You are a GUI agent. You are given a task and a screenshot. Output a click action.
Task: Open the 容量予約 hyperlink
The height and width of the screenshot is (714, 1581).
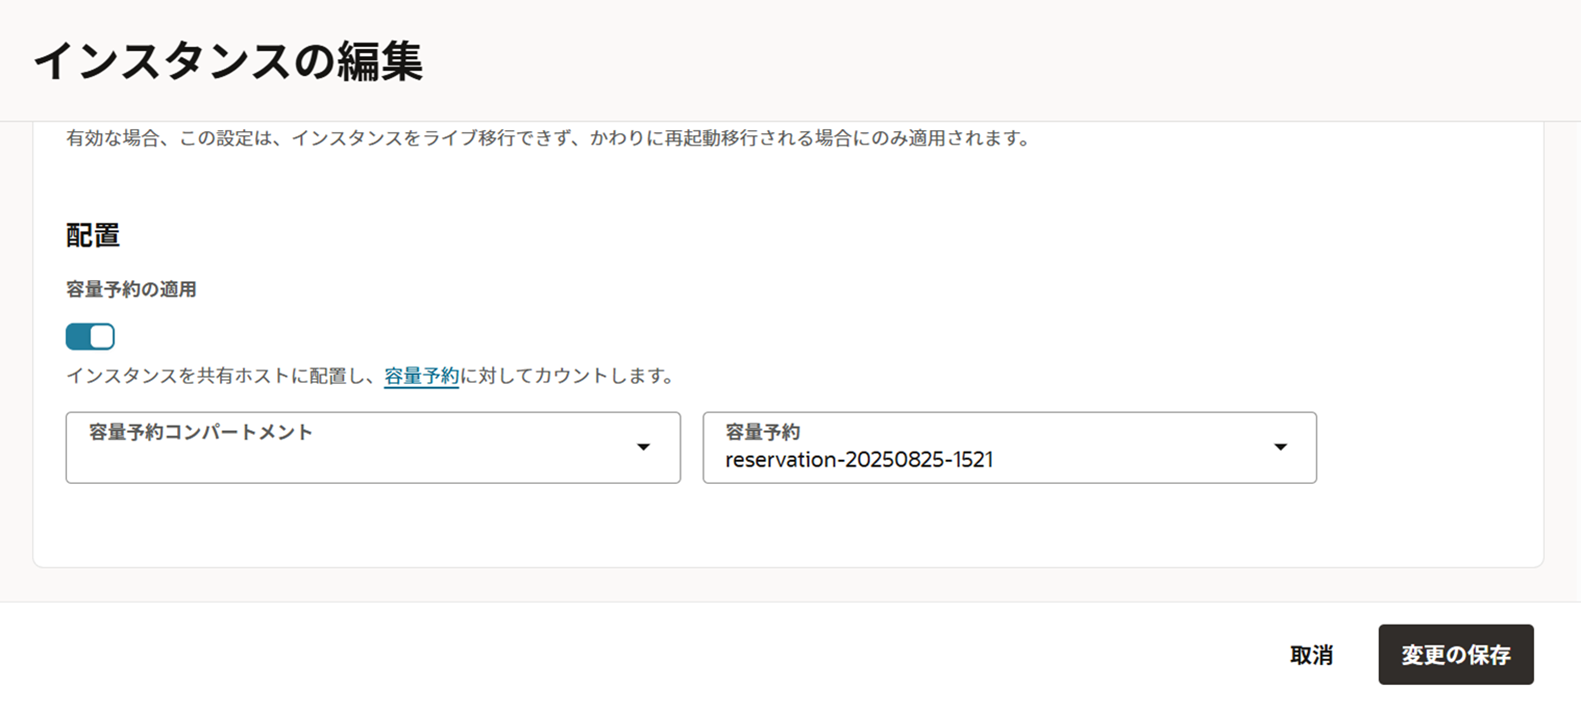click(x=421, y=376)
